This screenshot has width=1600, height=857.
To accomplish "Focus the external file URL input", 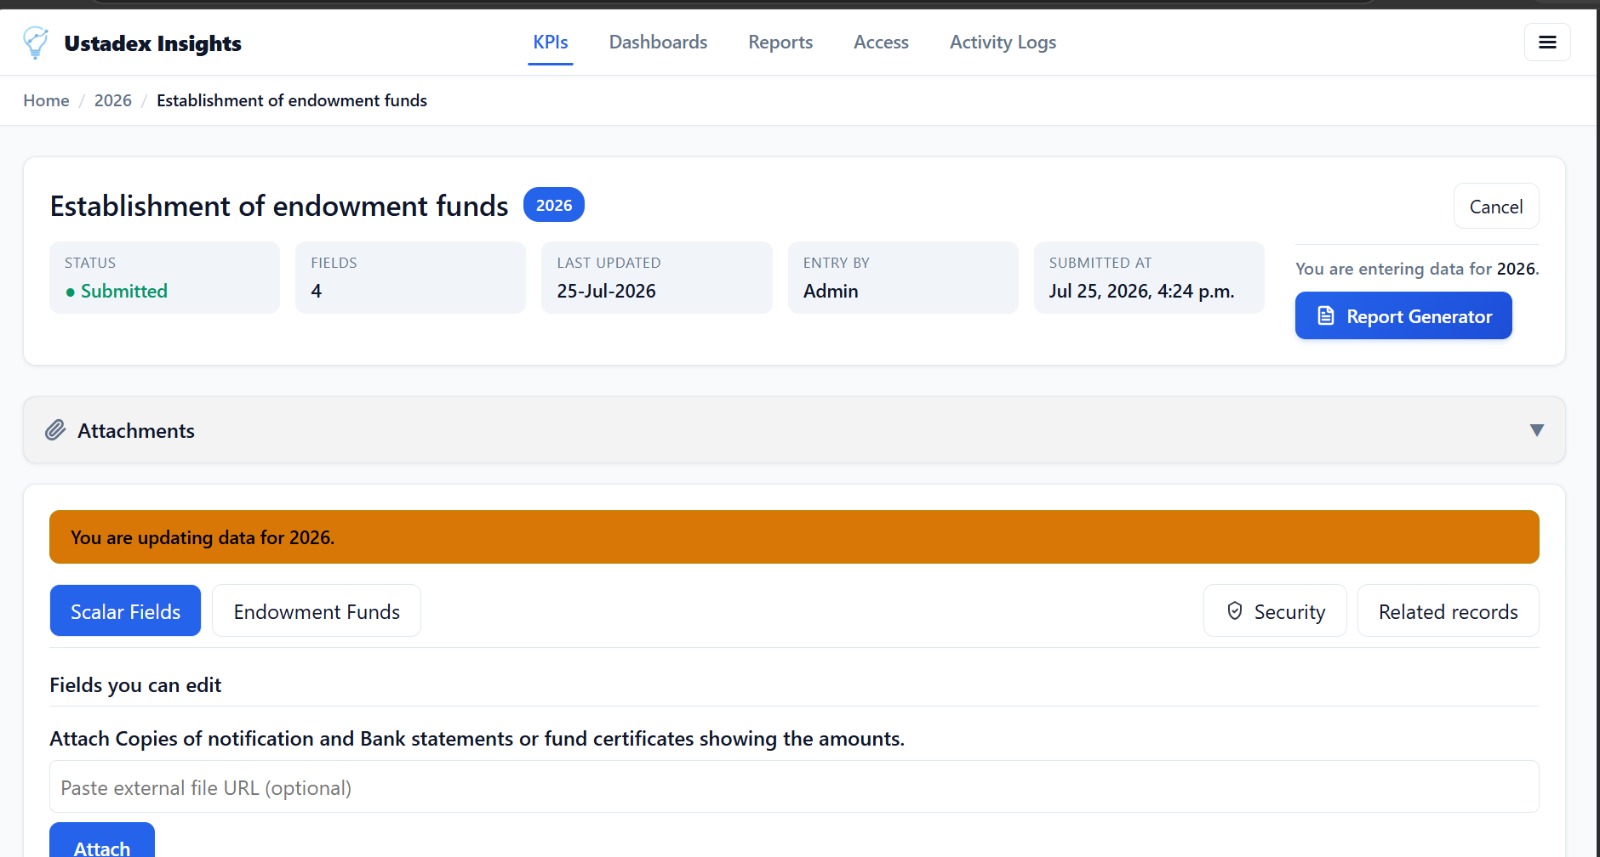I will (x=794, y=787).
